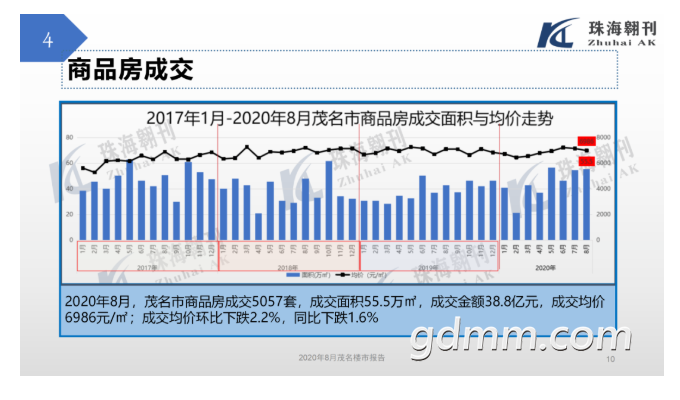Click the 20 value on the area axis
The image size is (680, 400).
pyautogui.click(x=69, y=214)
